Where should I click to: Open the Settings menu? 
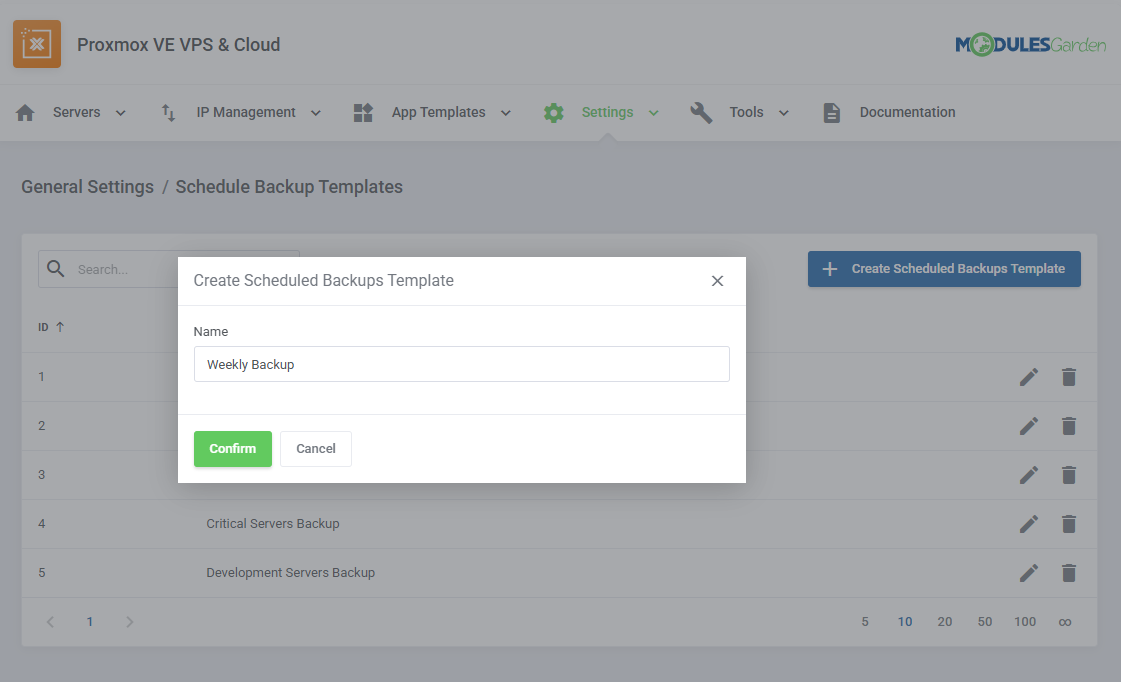(607, 112)
